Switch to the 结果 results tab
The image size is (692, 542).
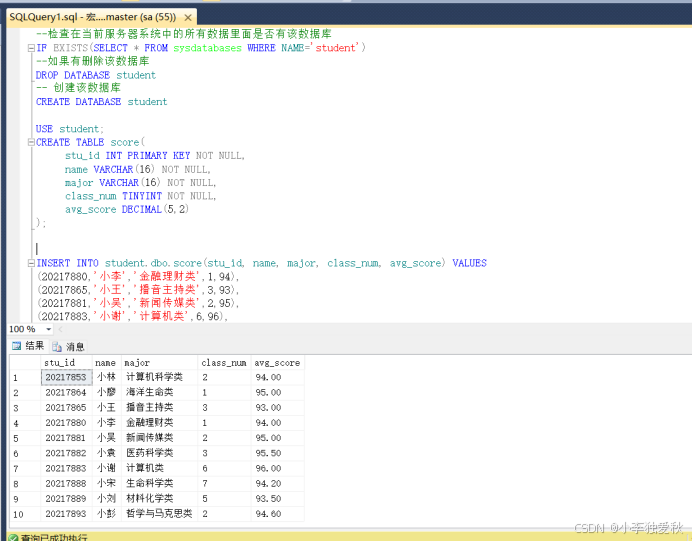[x=28, y=346]
